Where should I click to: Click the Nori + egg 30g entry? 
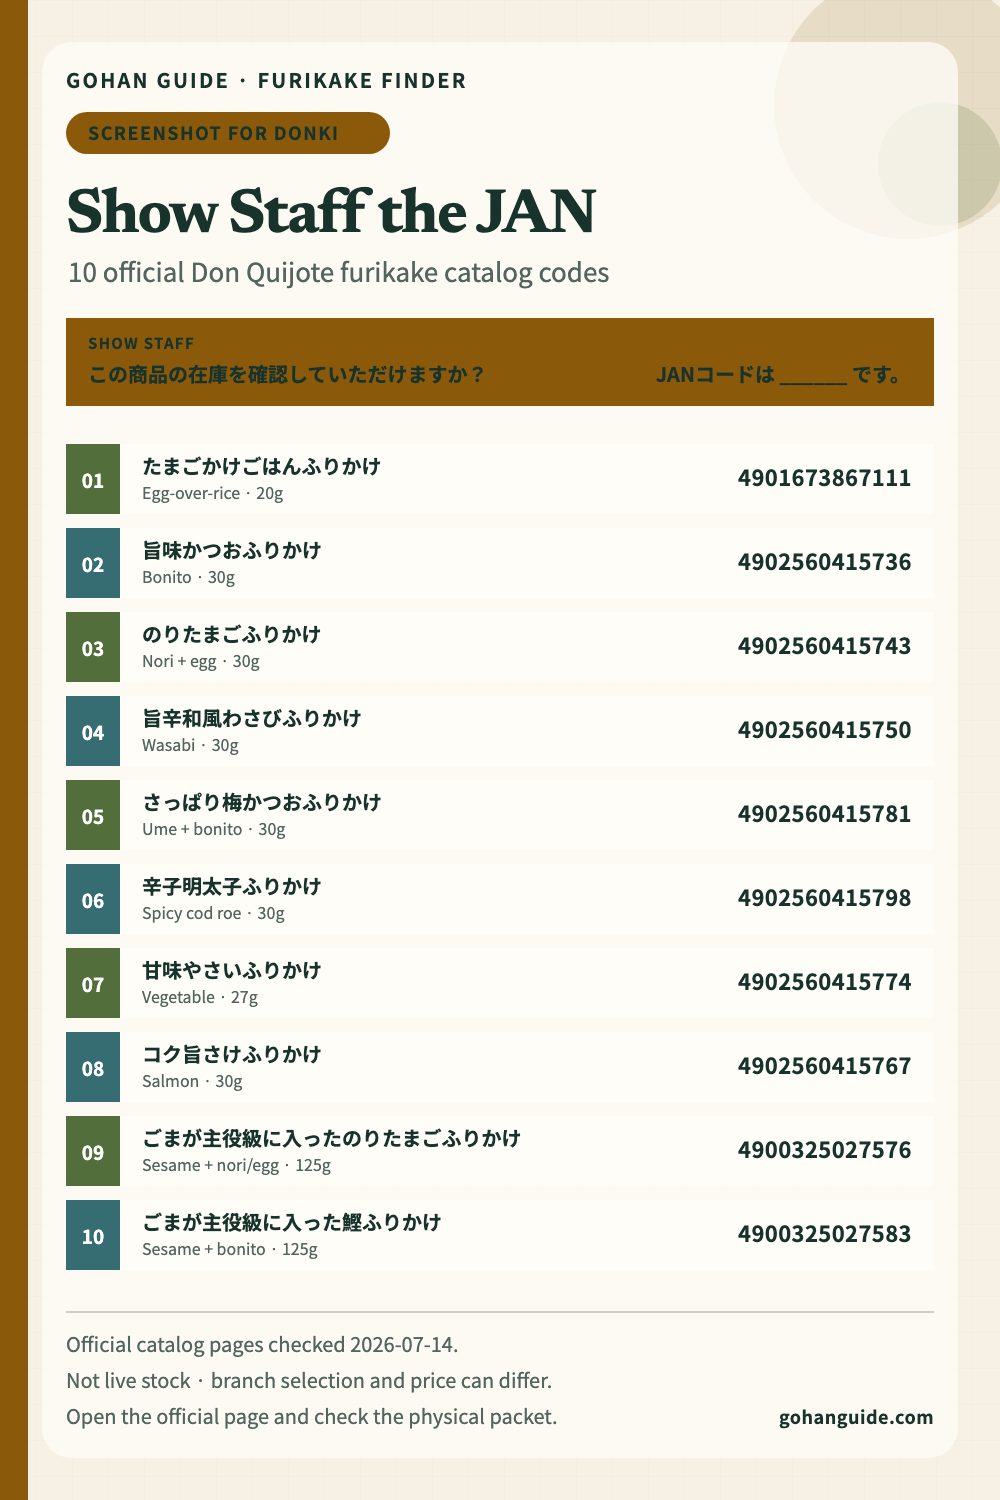coord(500,647)
